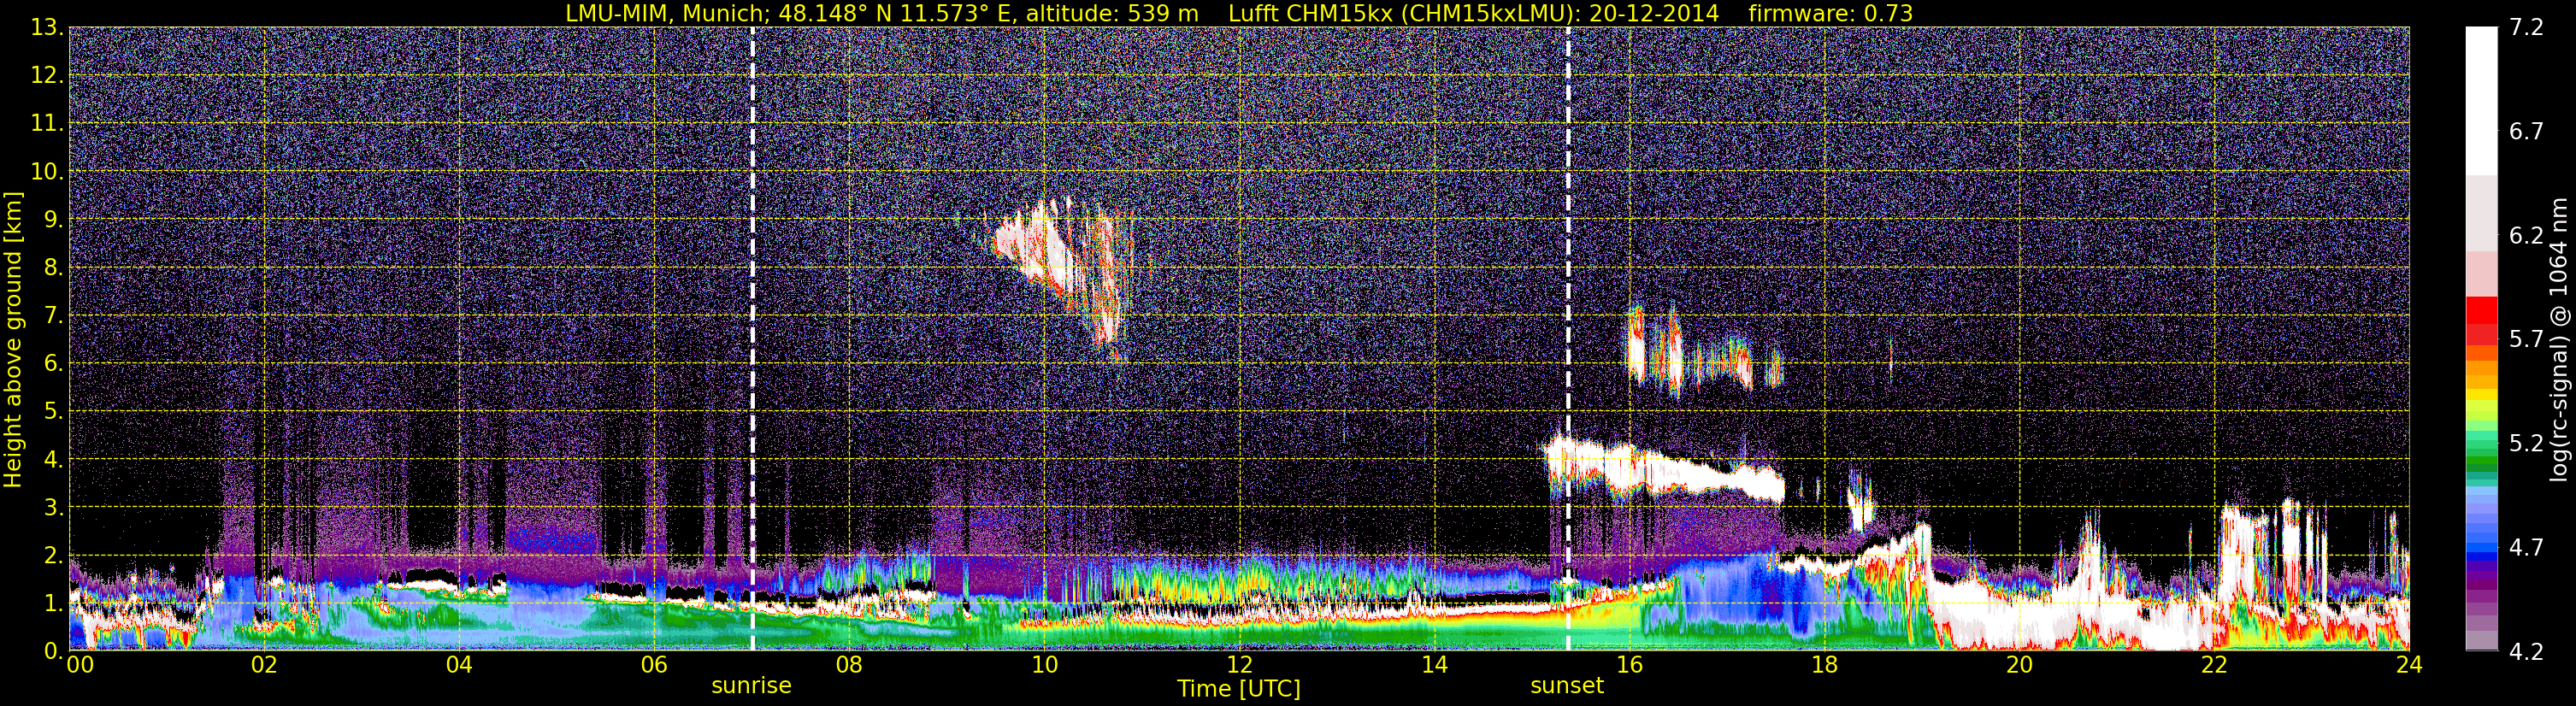Viewport: 2576px width, 706px height.
Task: Click the white top section of the colorbar
Action: (x=2481, y=100)
